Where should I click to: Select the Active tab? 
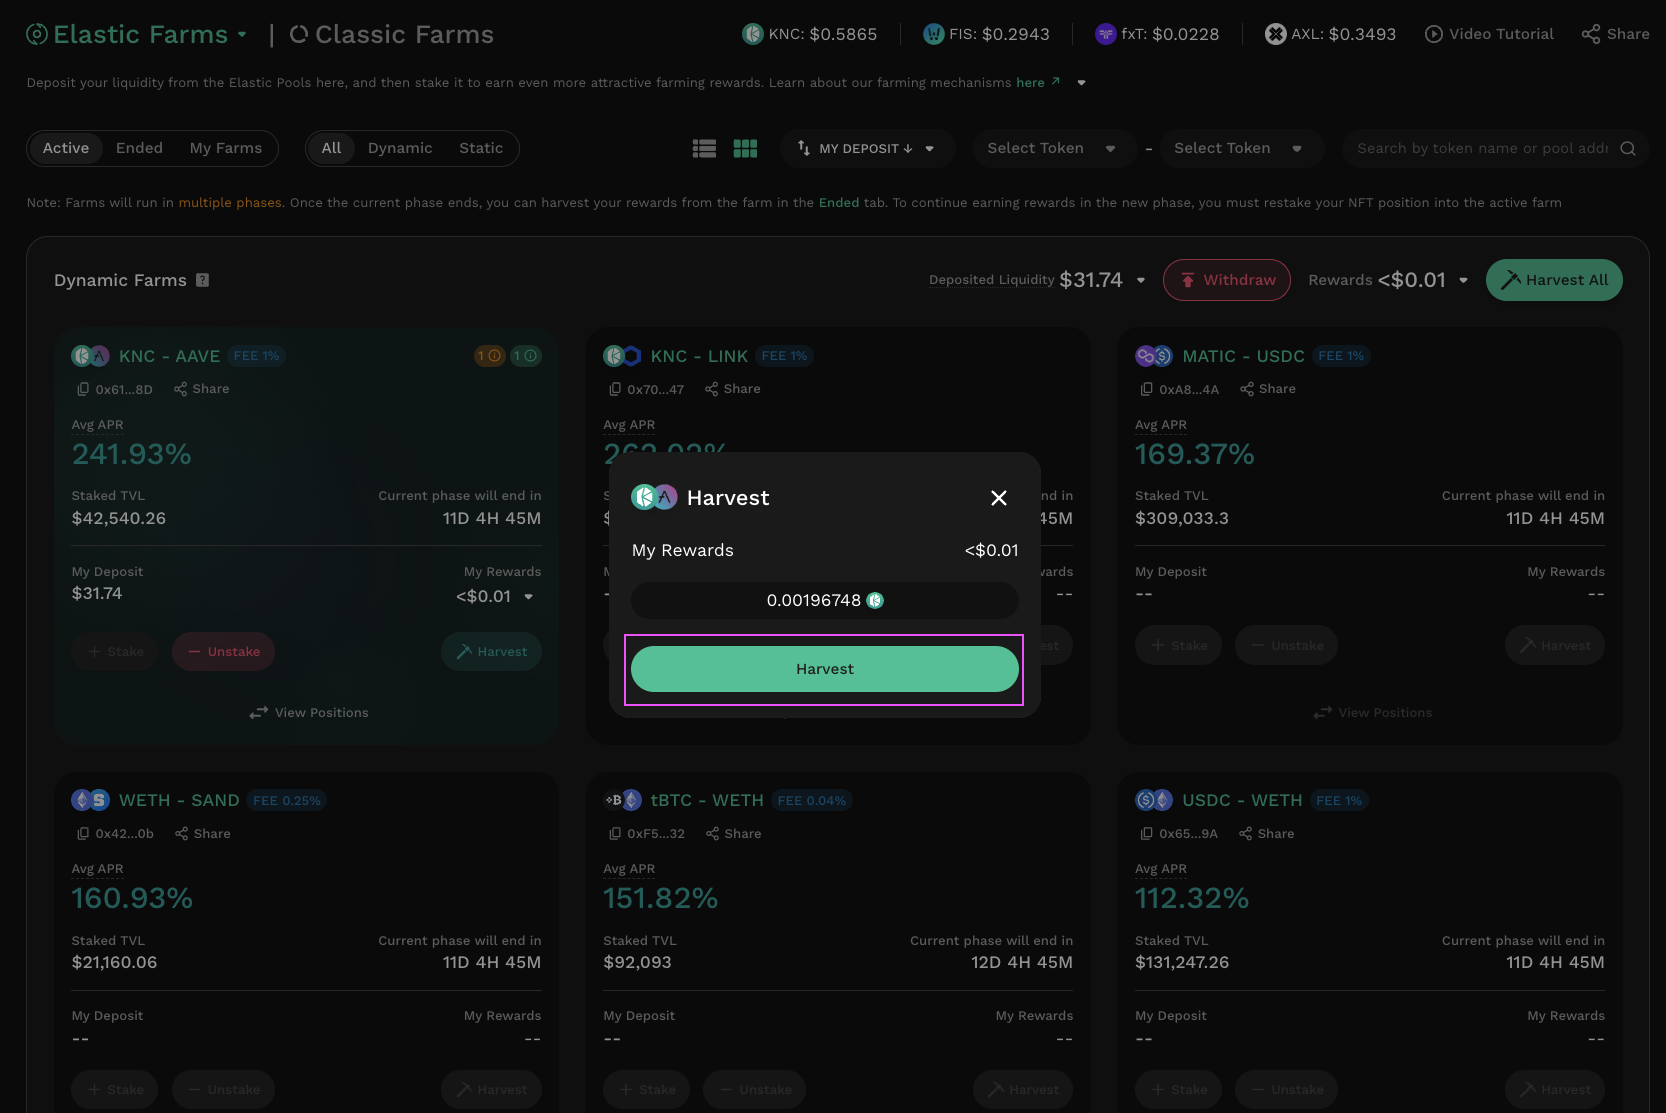coord(66,148)
